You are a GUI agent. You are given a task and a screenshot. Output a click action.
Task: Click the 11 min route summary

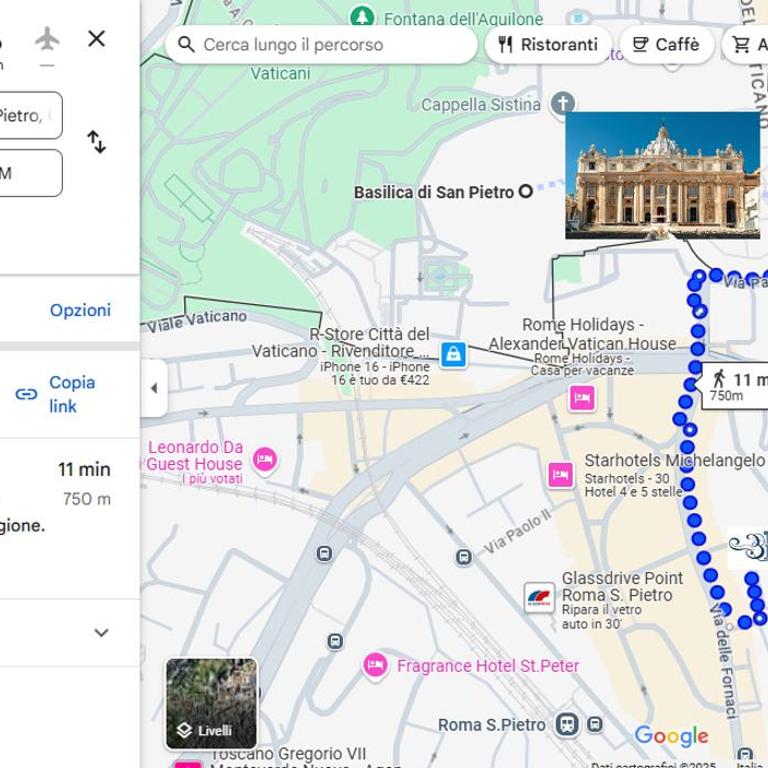click(84, 470)
